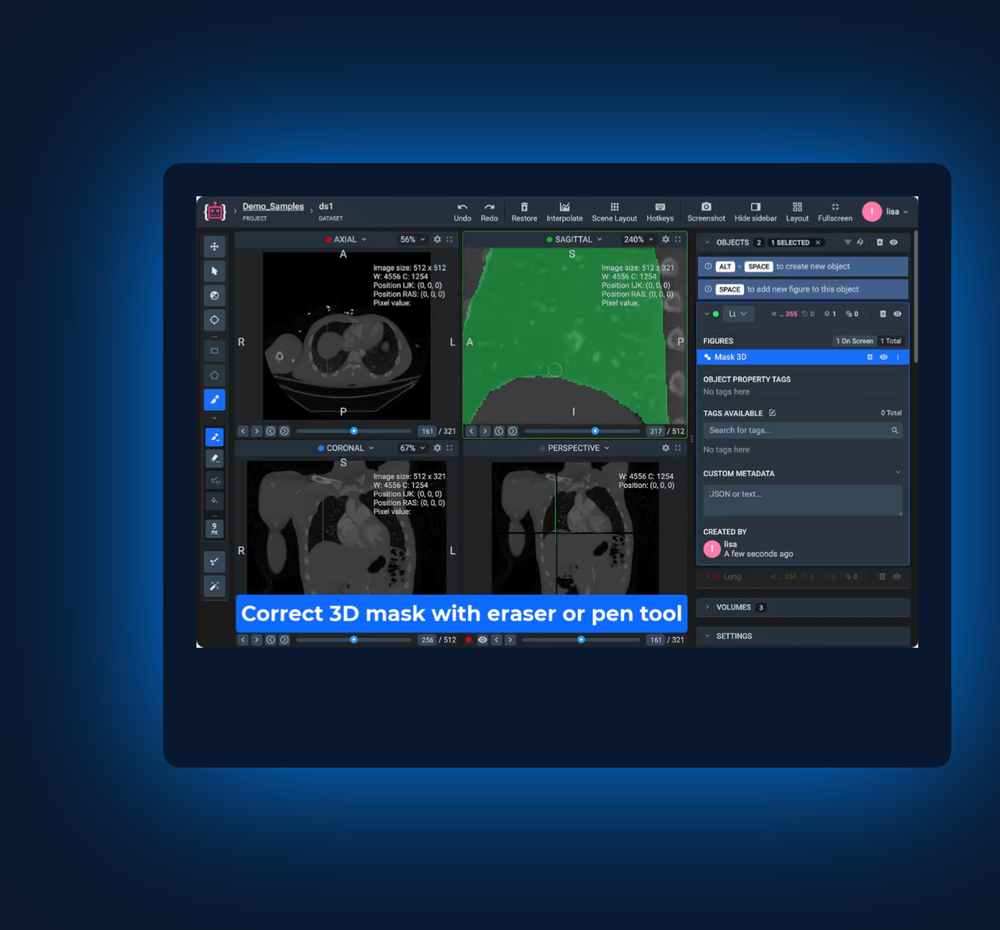Click the Search for tags field
The height and width of the screenshot is (930, 1000).
pos(802,431)
